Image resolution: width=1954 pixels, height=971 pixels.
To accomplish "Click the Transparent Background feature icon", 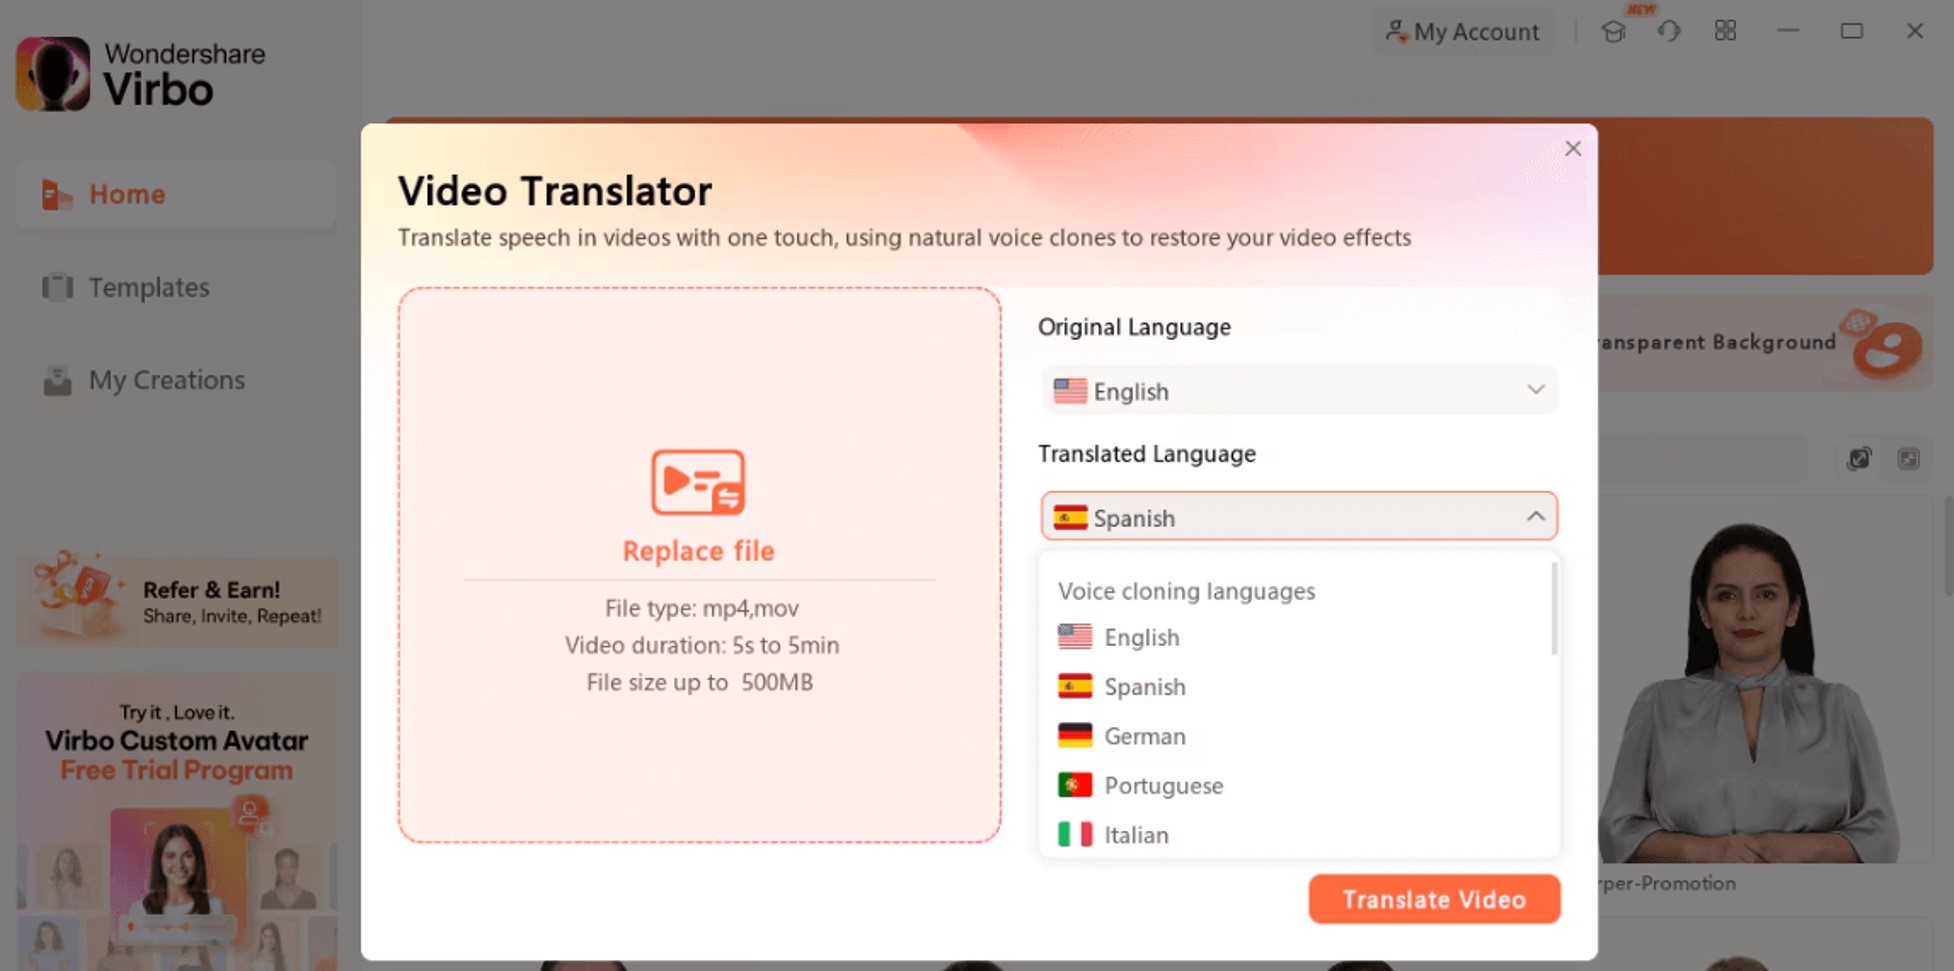I will coord(1884,345).
